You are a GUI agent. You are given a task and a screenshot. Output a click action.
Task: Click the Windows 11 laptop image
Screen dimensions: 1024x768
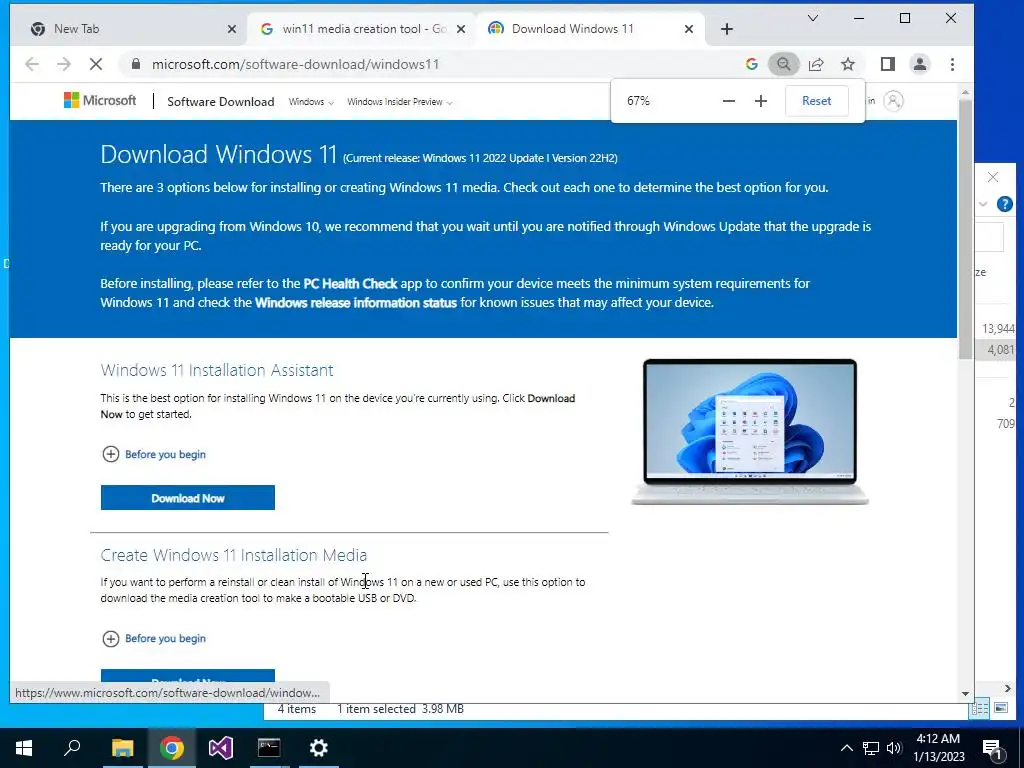coord(750,432)
